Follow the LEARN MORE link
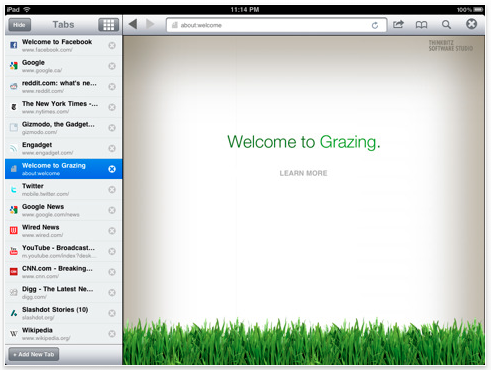491x370 pixels. coord(303,173)
